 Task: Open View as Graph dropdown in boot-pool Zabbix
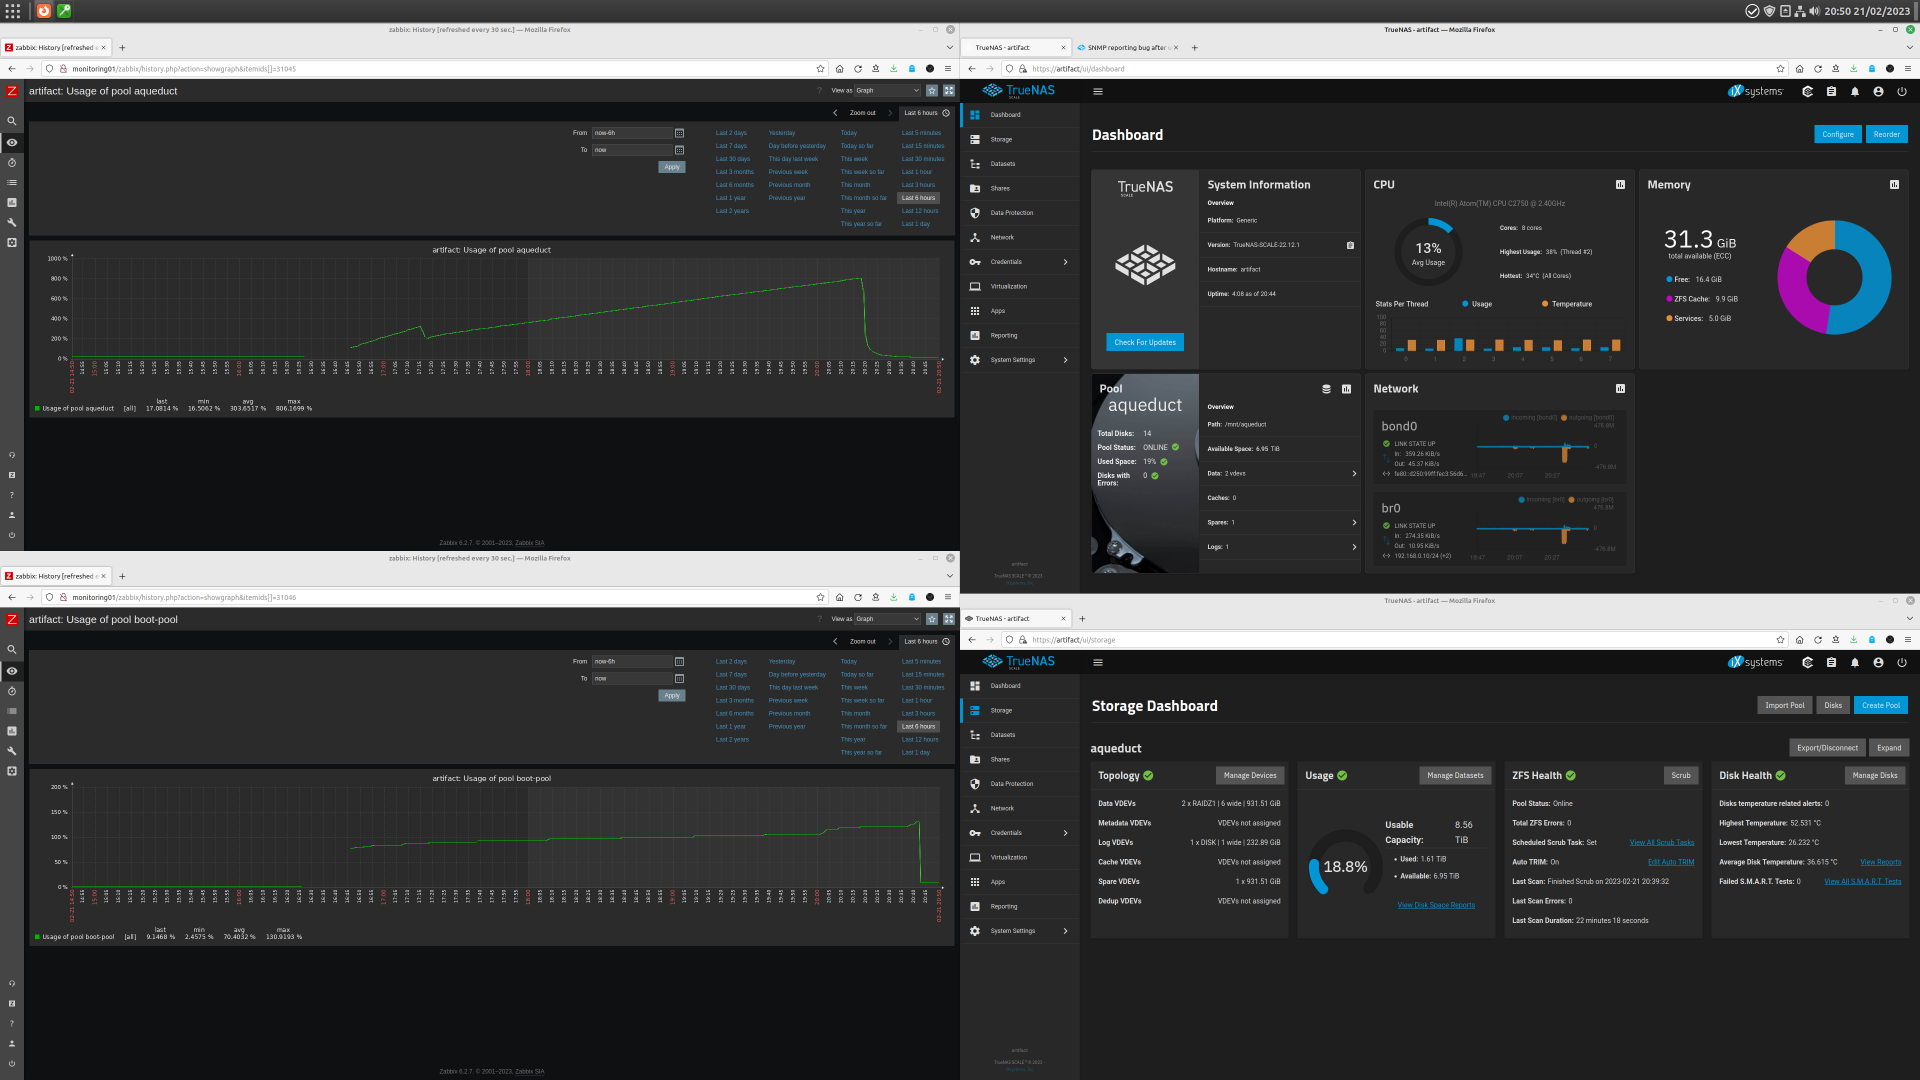[887, 619]
